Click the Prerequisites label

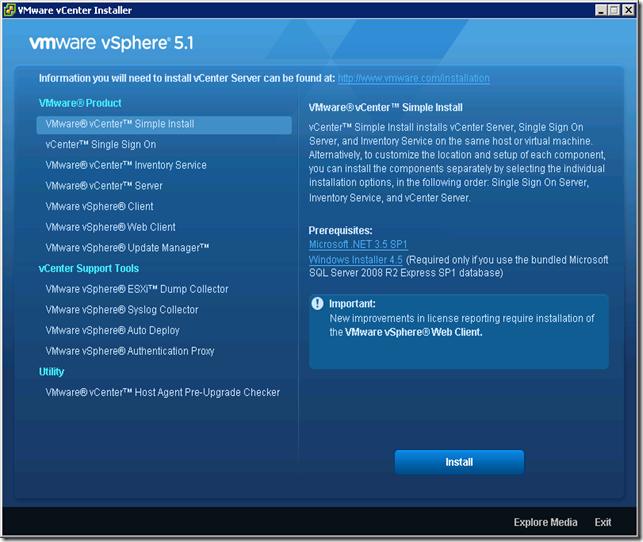[340, 230]
